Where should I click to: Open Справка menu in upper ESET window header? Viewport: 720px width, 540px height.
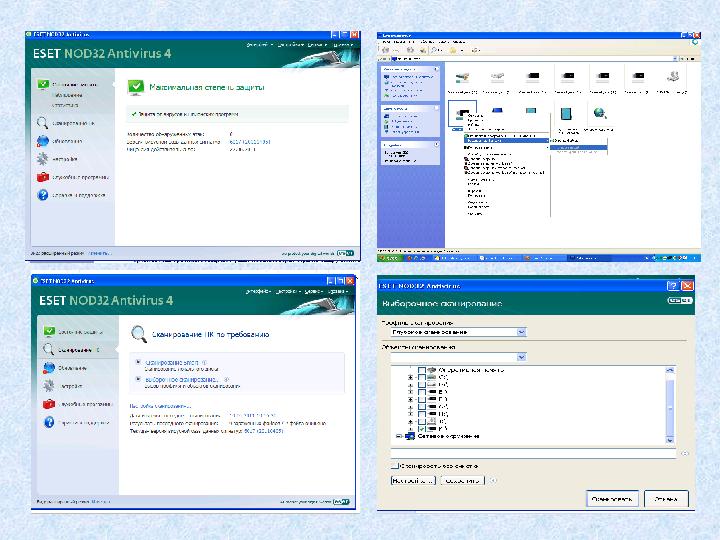[343, 45]
